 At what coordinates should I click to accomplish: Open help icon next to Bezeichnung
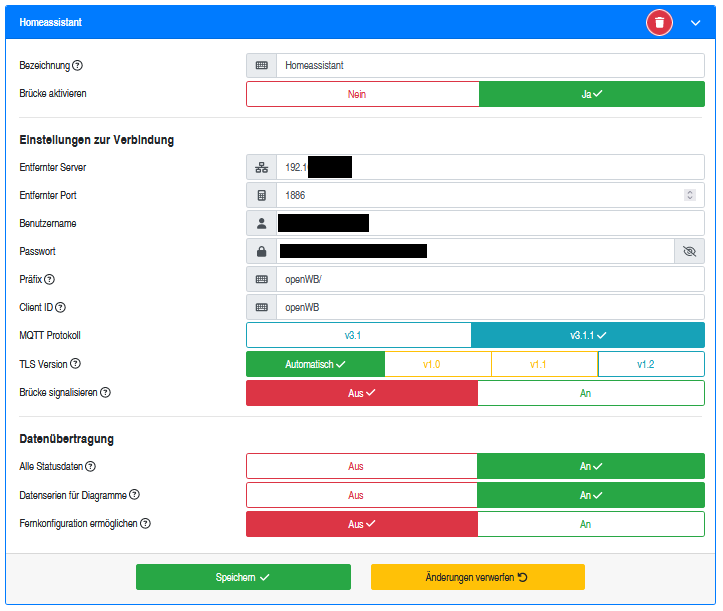pos(77,65)
